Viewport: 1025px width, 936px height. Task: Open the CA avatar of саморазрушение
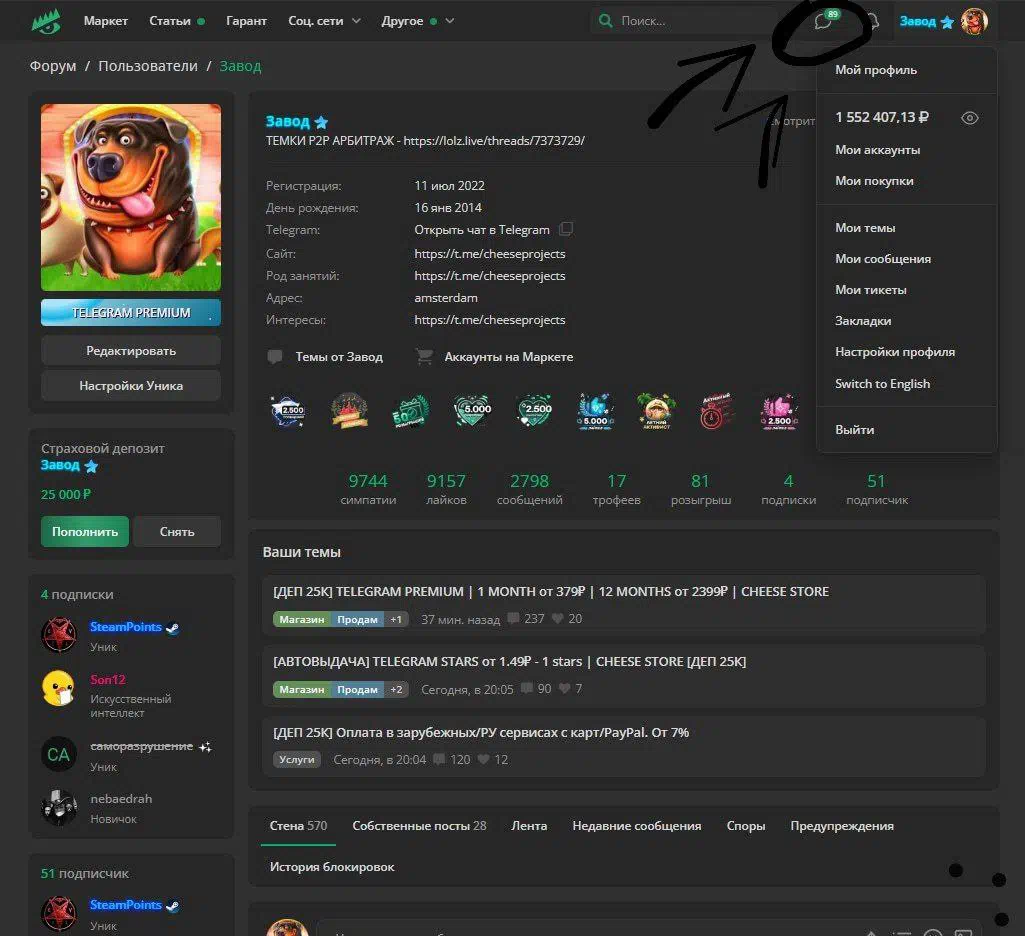click(x=59, y=754)
